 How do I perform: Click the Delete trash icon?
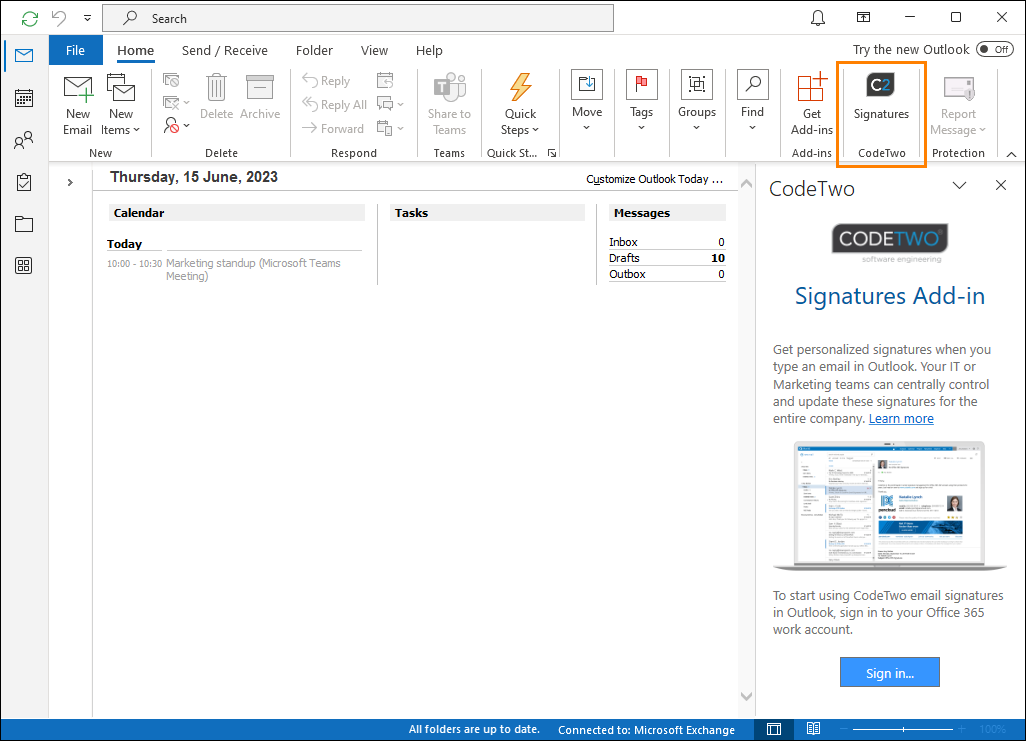click(x=216, y=98)
